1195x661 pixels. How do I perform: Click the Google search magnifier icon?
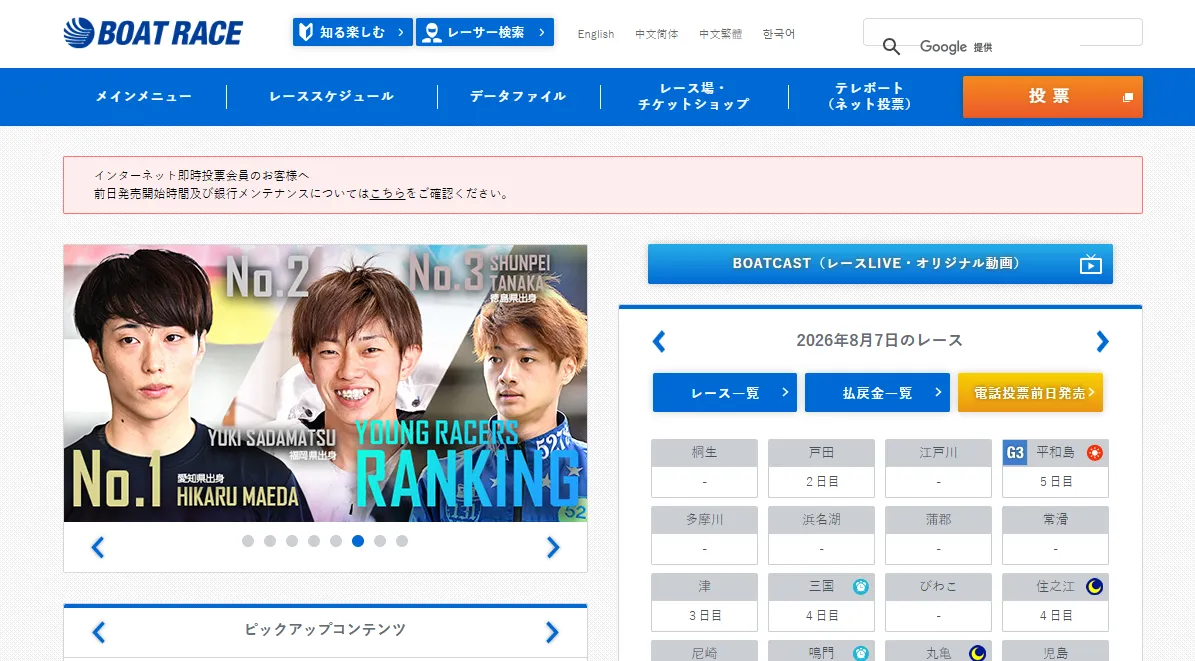(891, 47)
